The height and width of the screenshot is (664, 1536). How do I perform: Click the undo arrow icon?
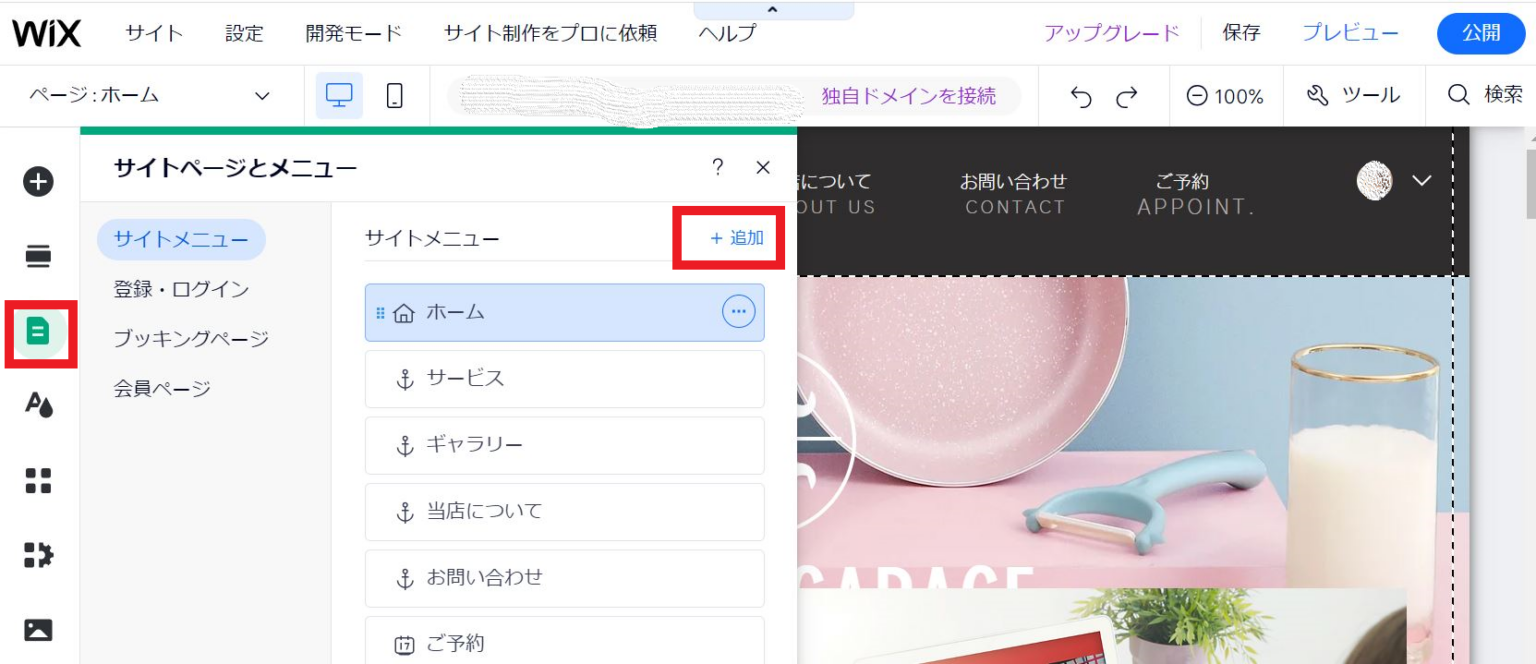coord(1079,96)
